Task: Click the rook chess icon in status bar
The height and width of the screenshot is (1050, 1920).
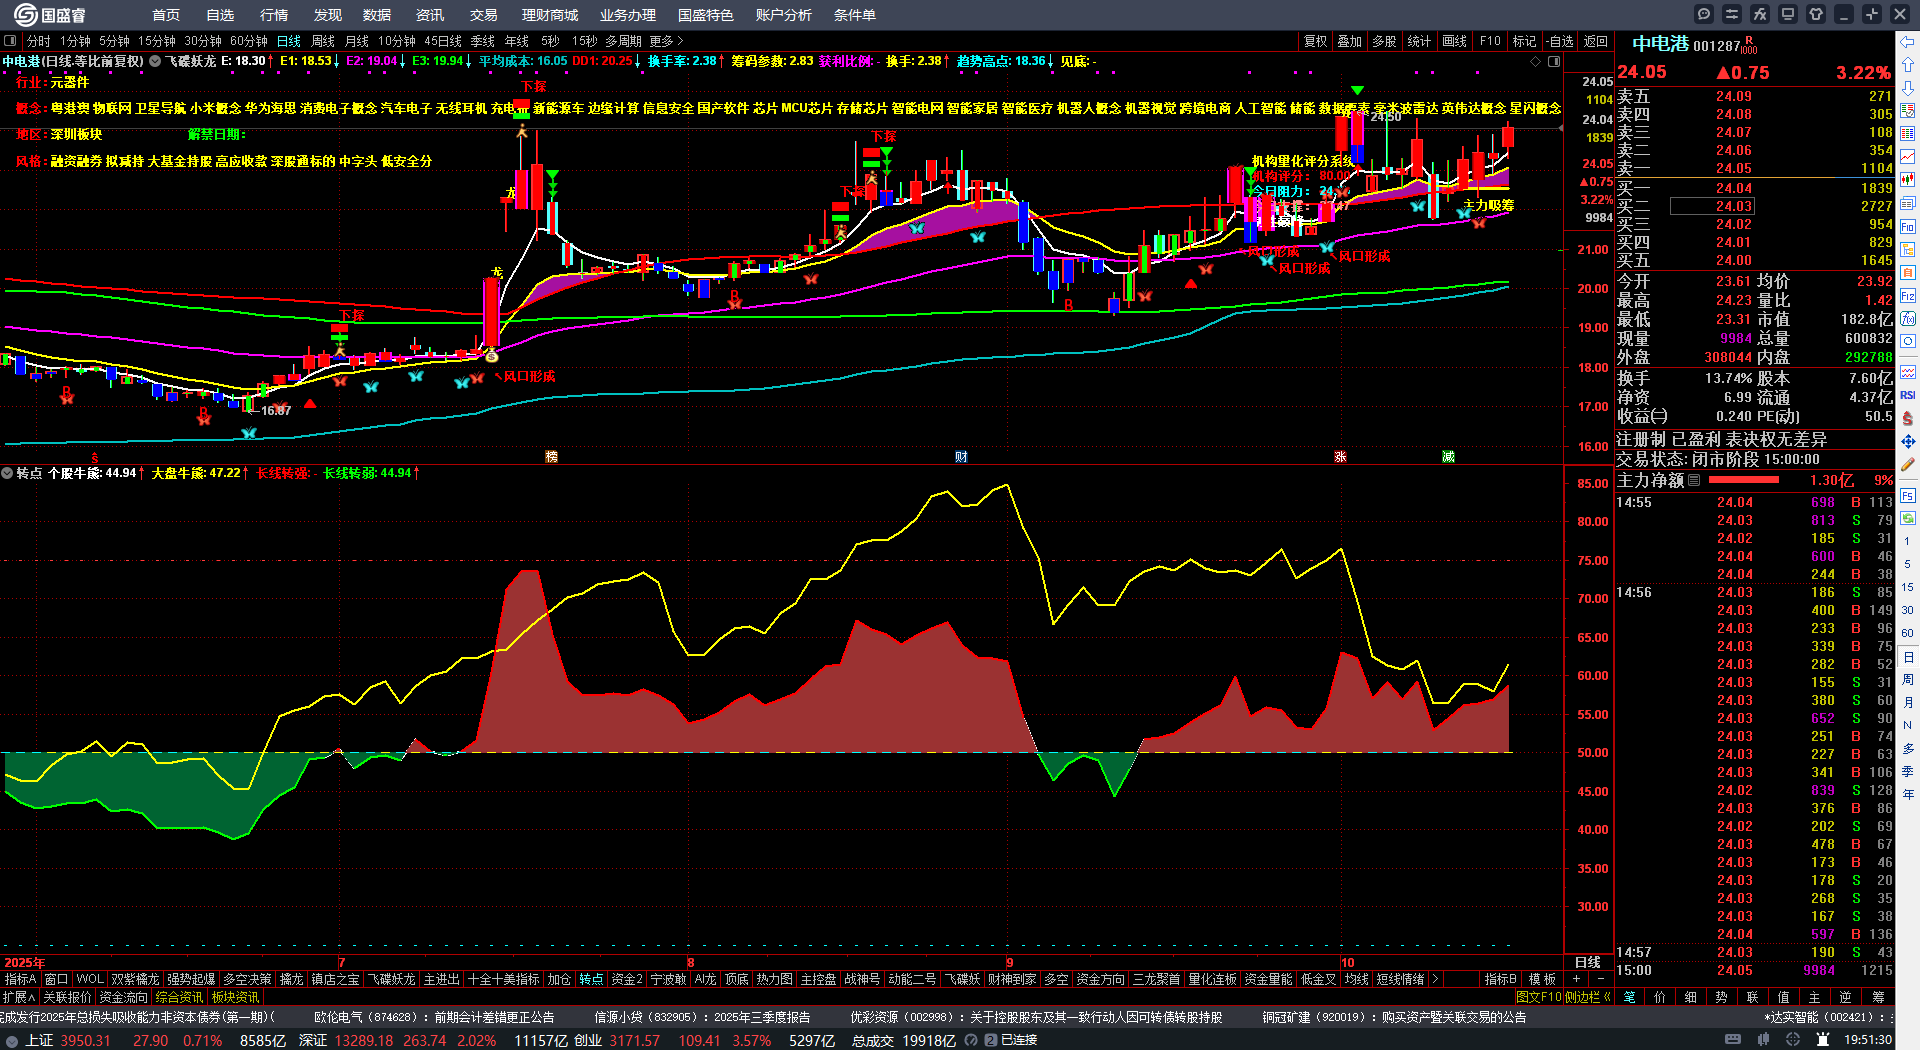Action: 1821,1040
